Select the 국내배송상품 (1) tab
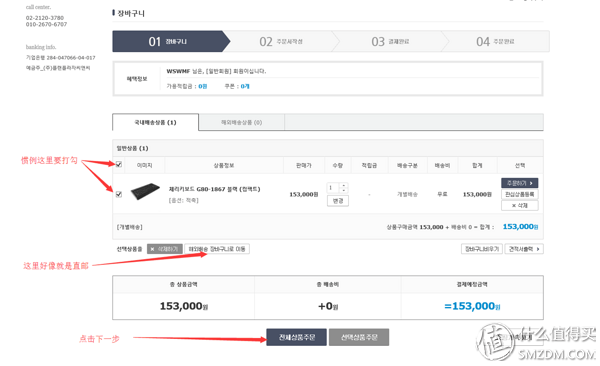The image size is (600, 366). coord(155,123)
